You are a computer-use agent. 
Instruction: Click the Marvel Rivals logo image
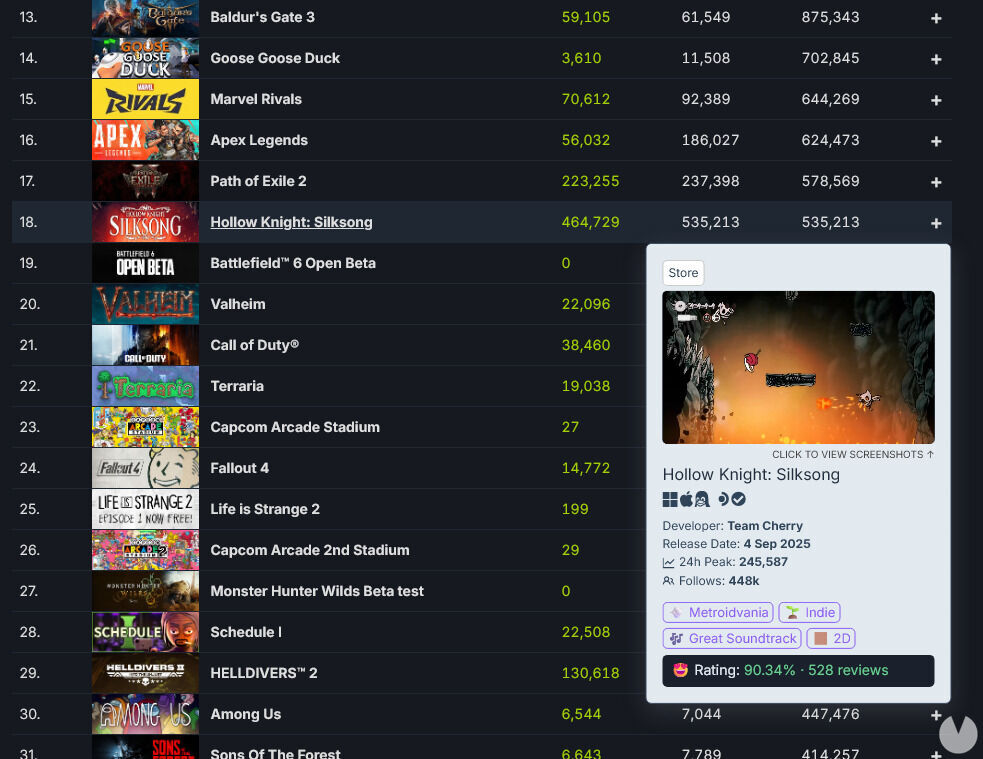tap(145, 99)
